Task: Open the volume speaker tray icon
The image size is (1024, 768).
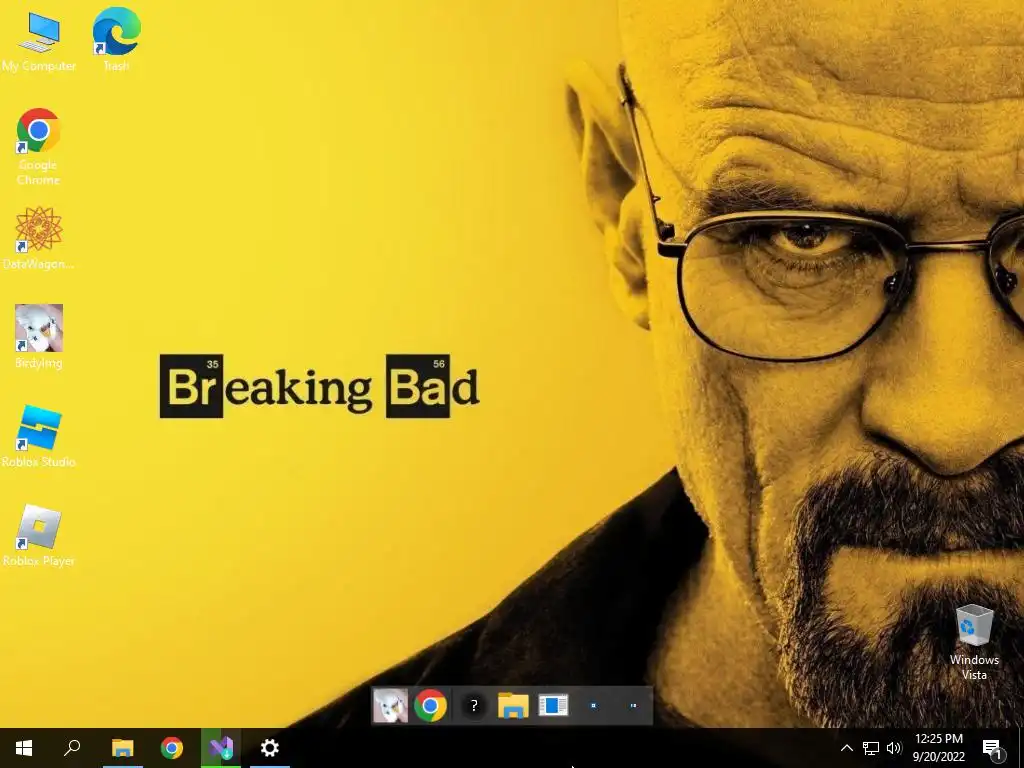Action: click(894, 748)
